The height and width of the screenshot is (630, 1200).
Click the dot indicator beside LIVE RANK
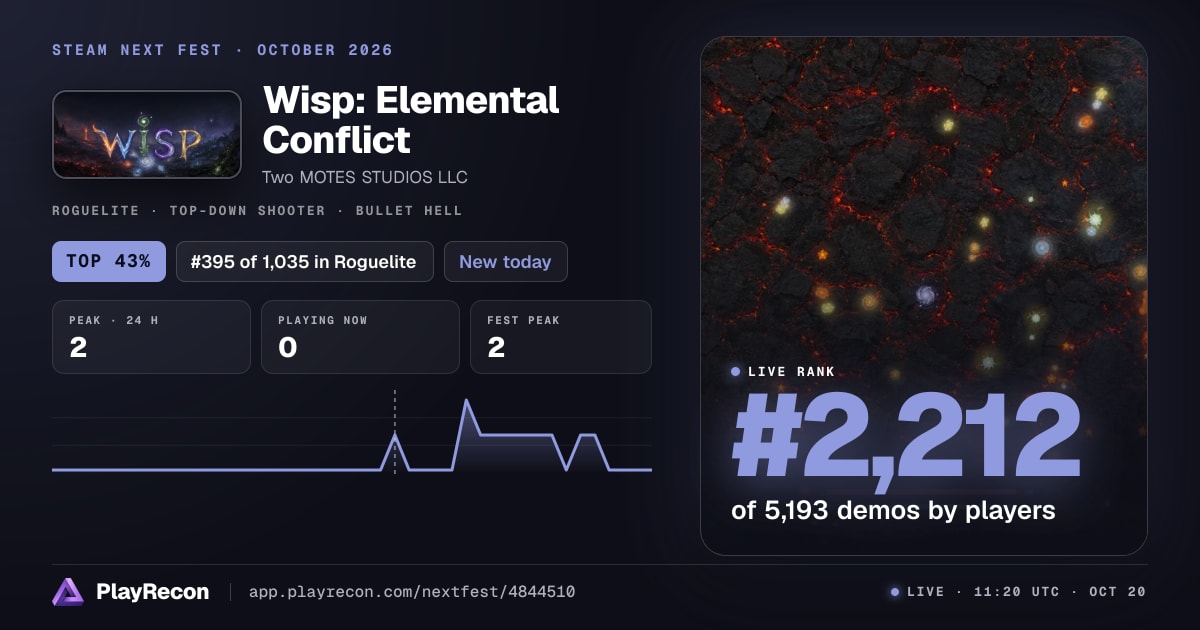click(736, 372)
